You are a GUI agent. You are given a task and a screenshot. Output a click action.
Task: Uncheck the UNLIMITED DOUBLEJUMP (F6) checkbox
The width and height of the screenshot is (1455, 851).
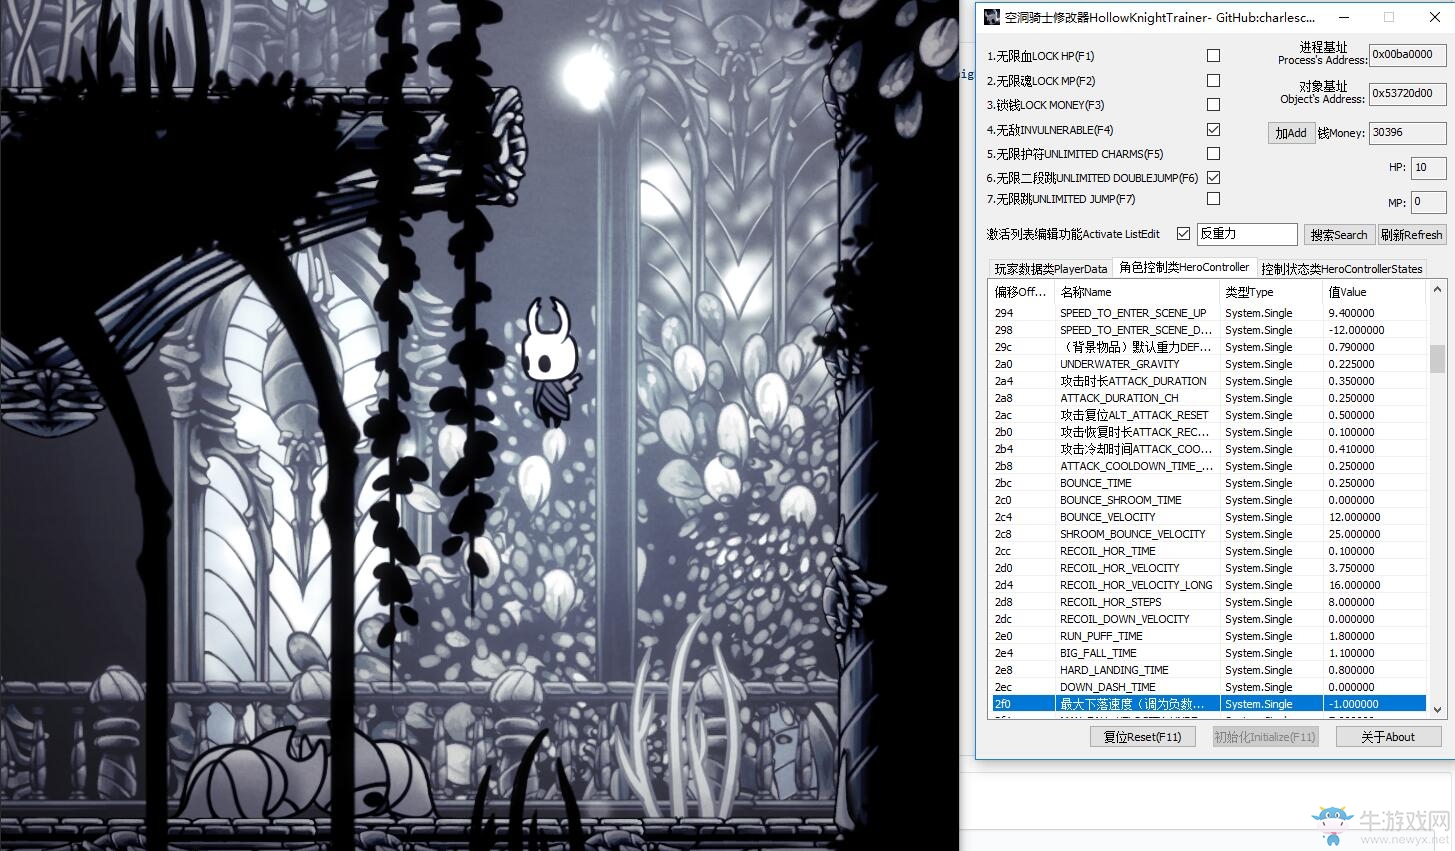click(1213, 177)
